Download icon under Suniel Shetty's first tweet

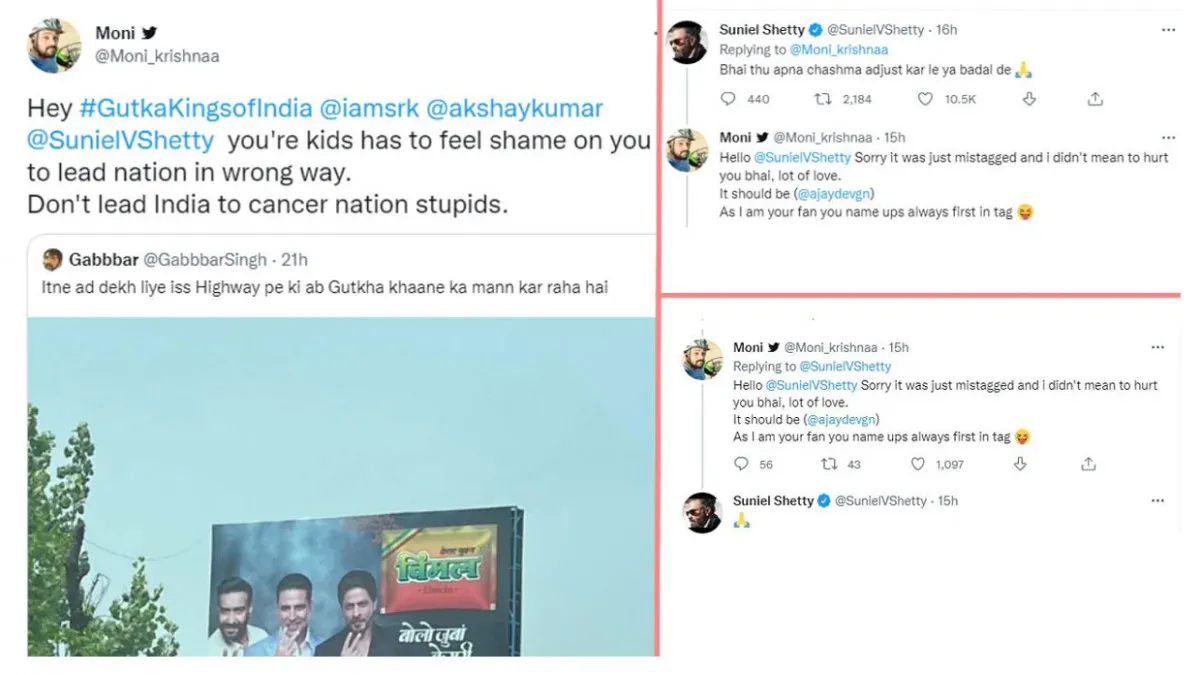[1030, 99]
